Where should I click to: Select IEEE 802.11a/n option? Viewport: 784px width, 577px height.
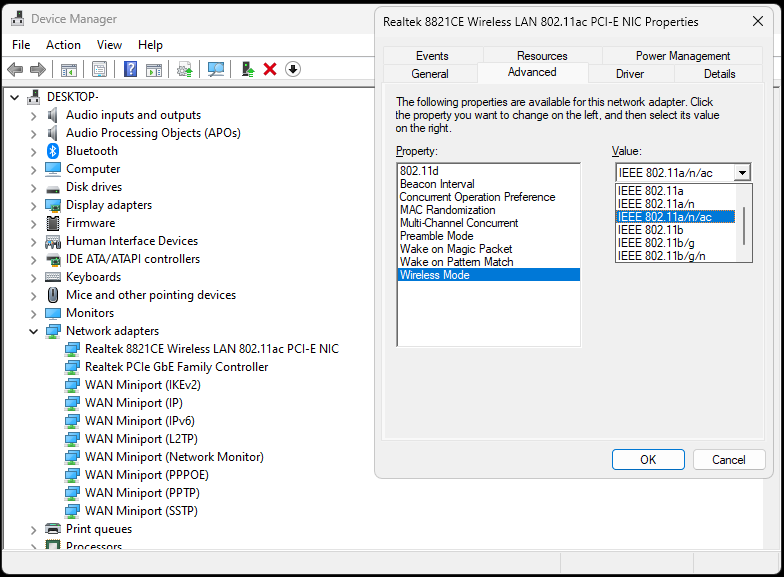click(676, 204)
